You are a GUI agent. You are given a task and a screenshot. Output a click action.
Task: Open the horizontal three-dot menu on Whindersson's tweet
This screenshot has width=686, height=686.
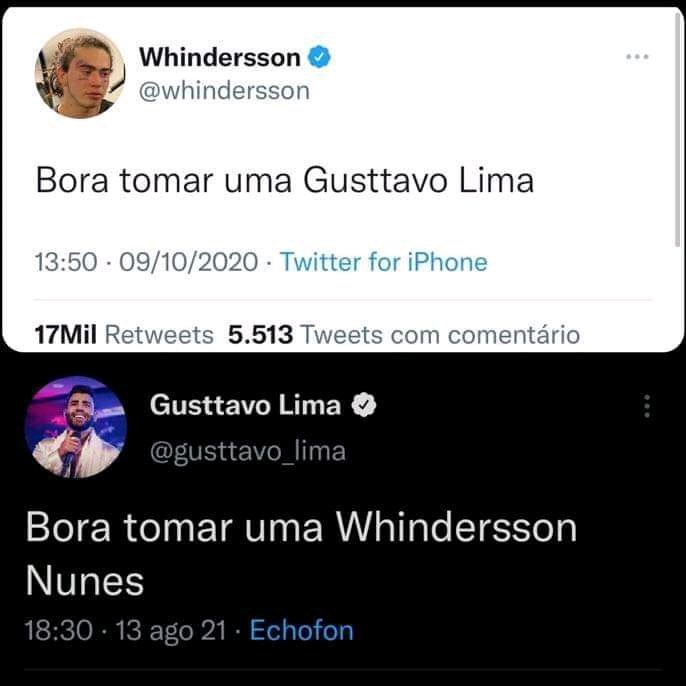point(637,56)
